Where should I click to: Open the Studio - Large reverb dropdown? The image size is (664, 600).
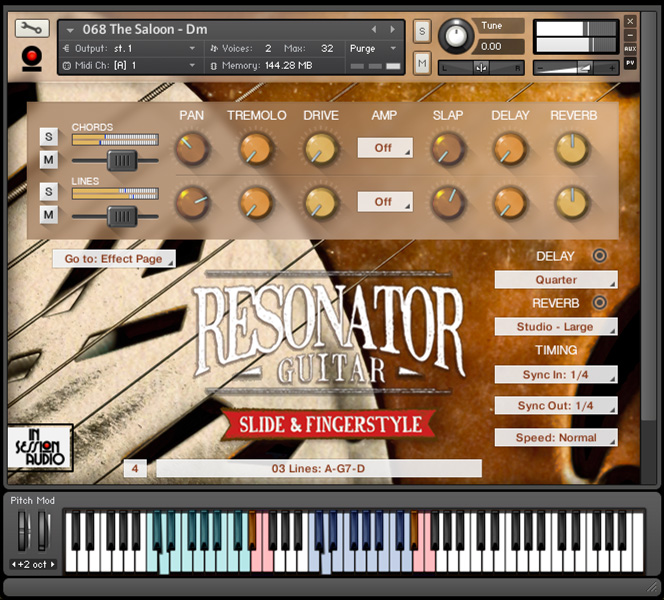(556, 327)
